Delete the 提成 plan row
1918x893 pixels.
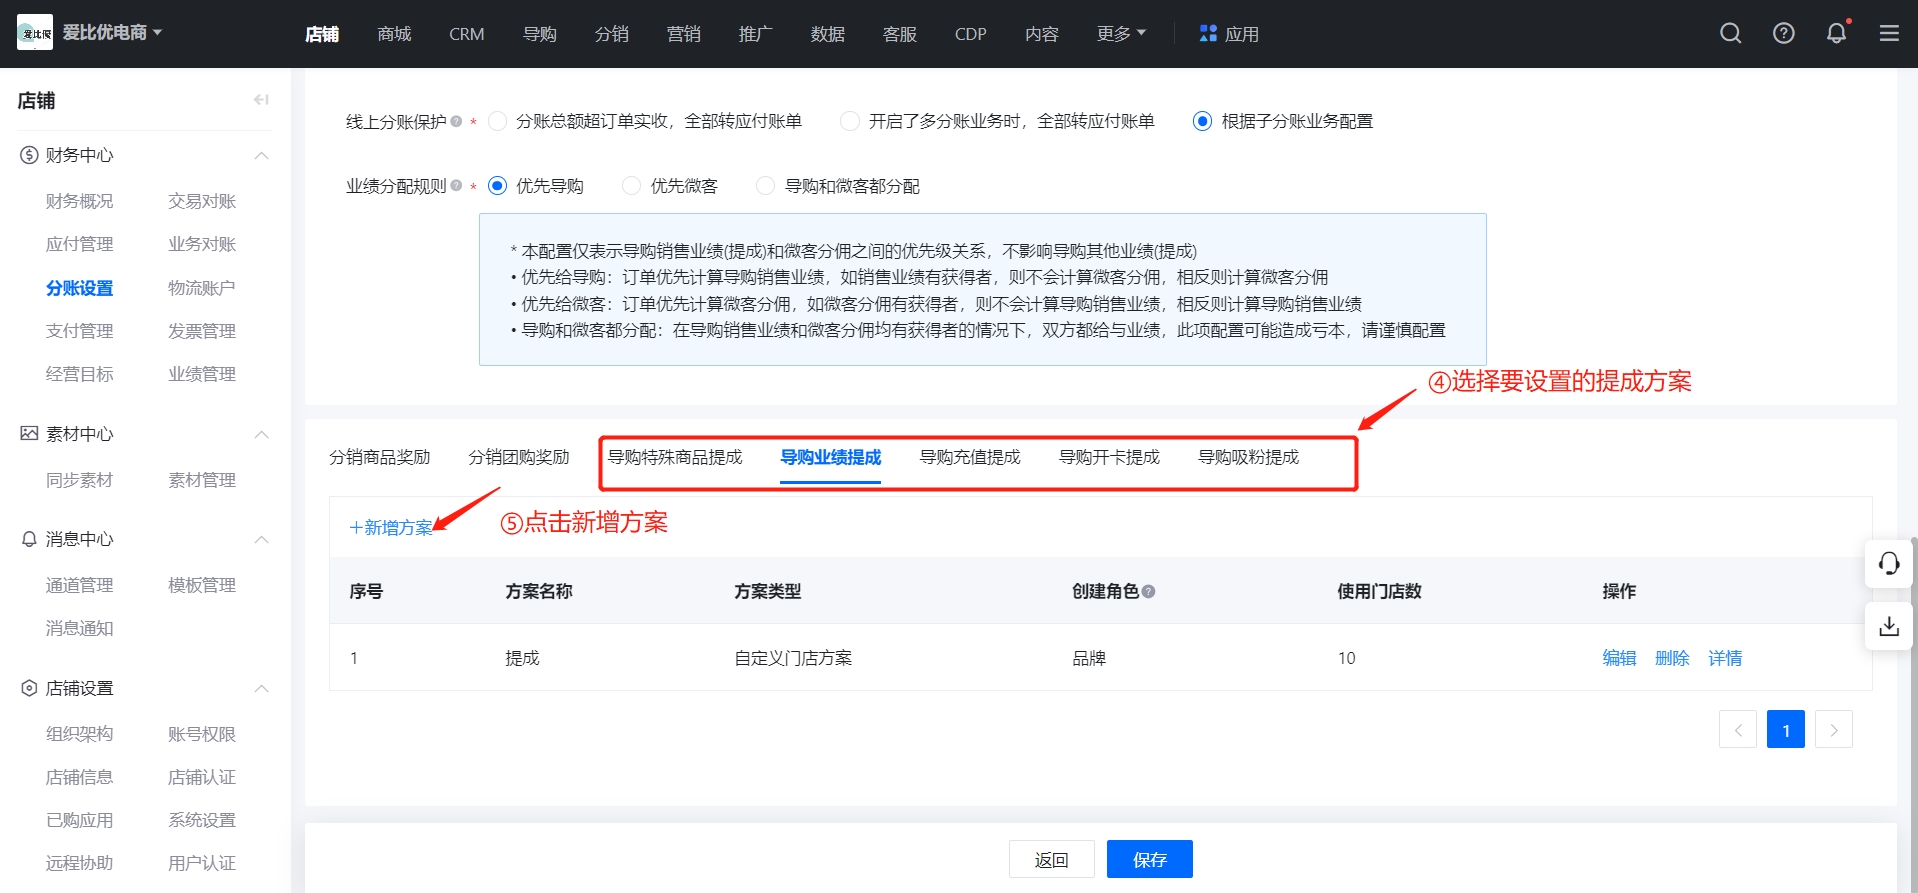pyautogui.click(x=1672, y=658)
